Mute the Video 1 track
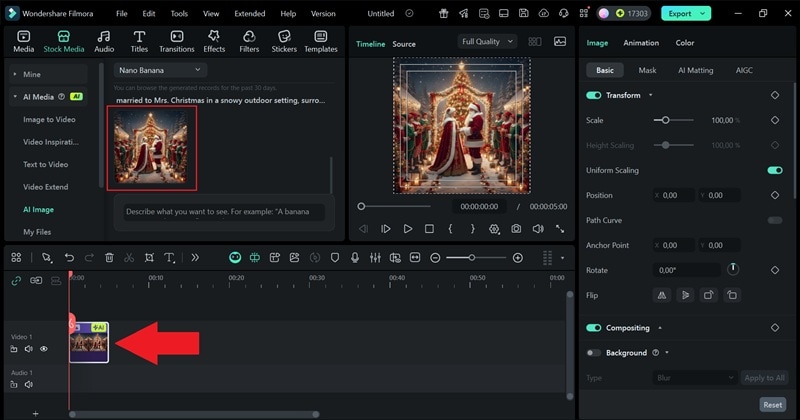Image resolution: width=800 pixels, height=420 pixels. pyautogui.click(x=29, y=349)
